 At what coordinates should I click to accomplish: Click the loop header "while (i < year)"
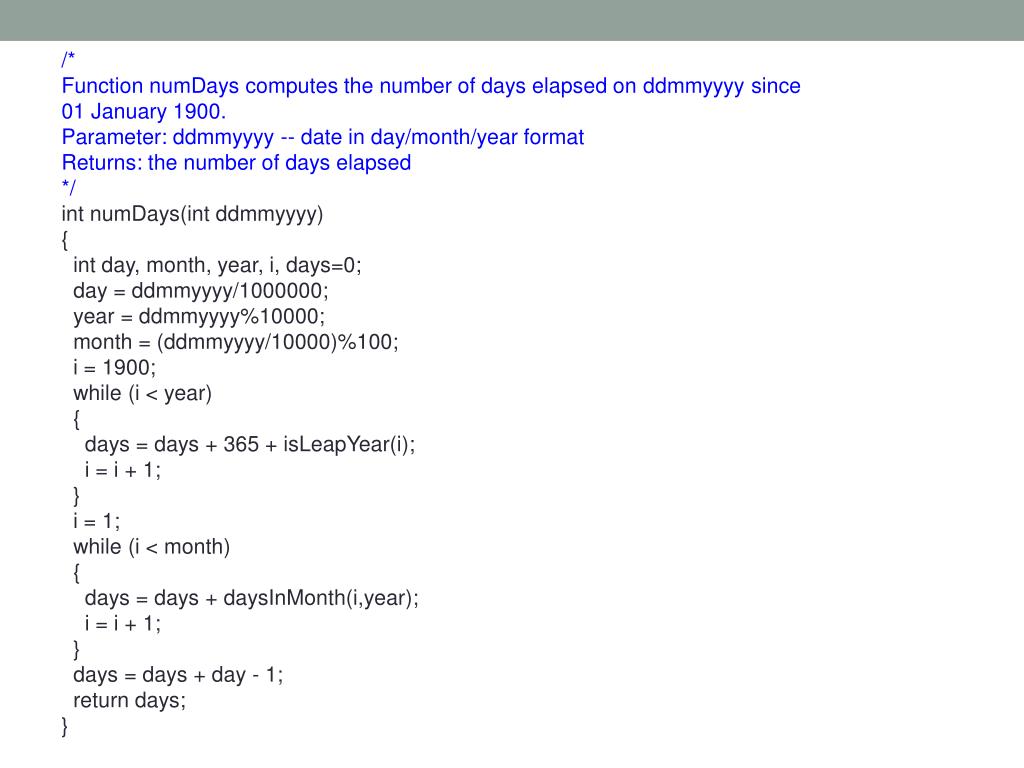click(142, 394)
